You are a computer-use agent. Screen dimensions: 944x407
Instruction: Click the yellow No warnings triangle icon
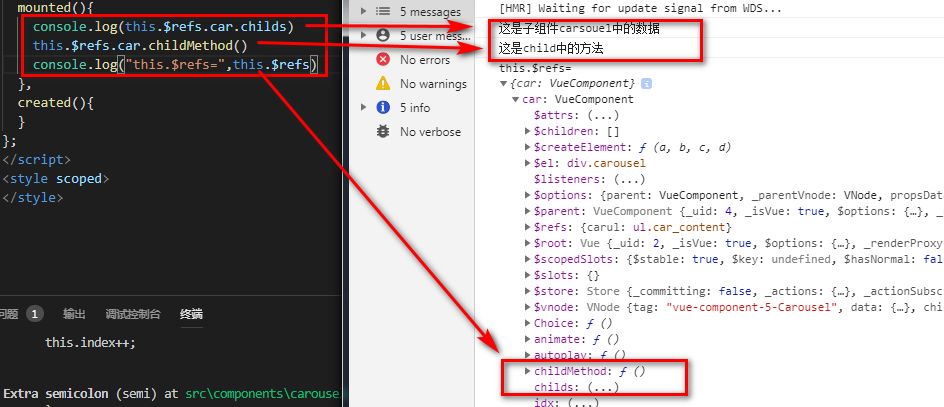[382, 83]
